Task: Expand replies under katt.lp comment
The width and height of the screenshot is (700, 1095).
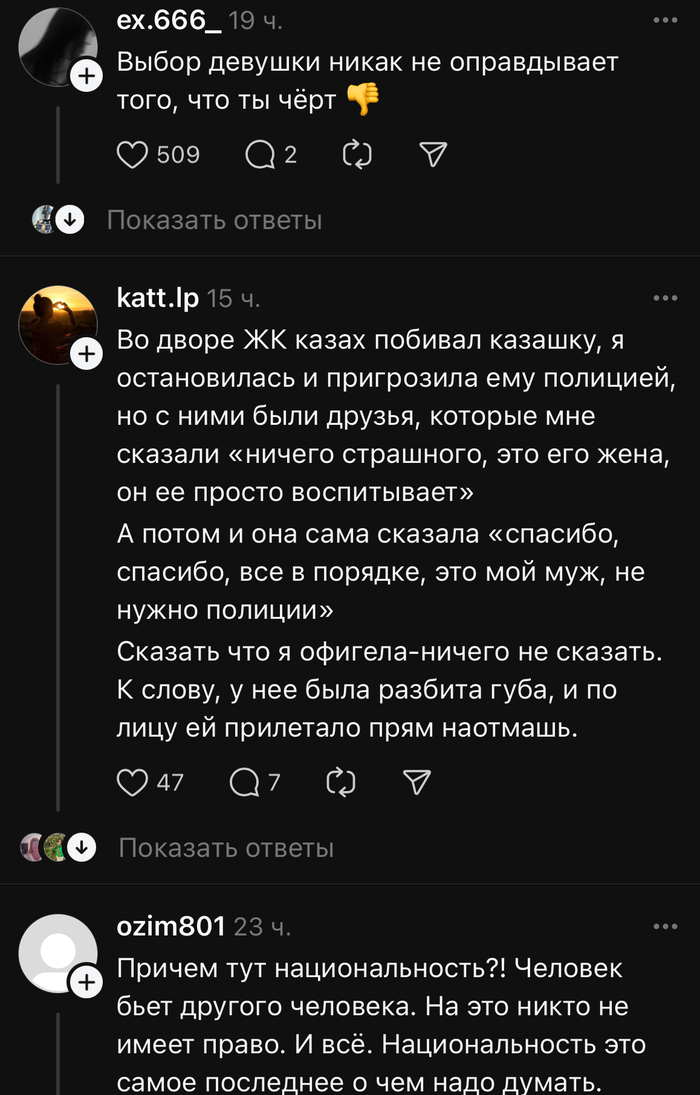Action: [x=225, y=848]
